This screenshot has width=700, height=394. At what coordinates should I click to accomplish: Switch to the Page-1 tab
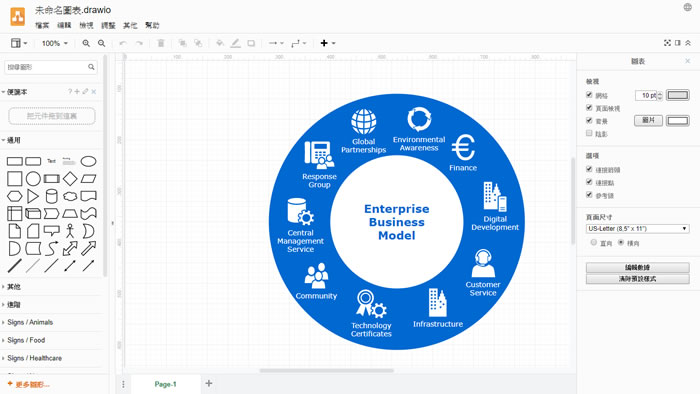click(166, 384)
